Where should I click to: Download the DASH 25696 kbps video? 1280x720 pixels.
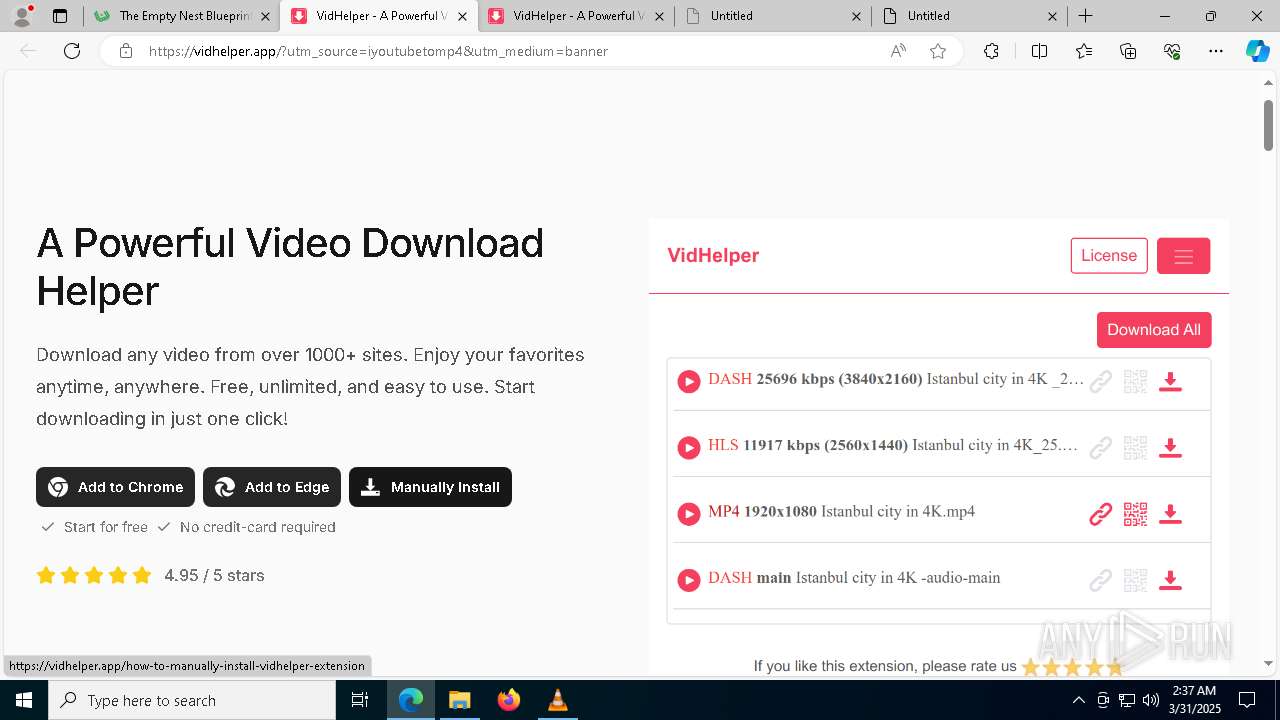(x=1170, y=381)
